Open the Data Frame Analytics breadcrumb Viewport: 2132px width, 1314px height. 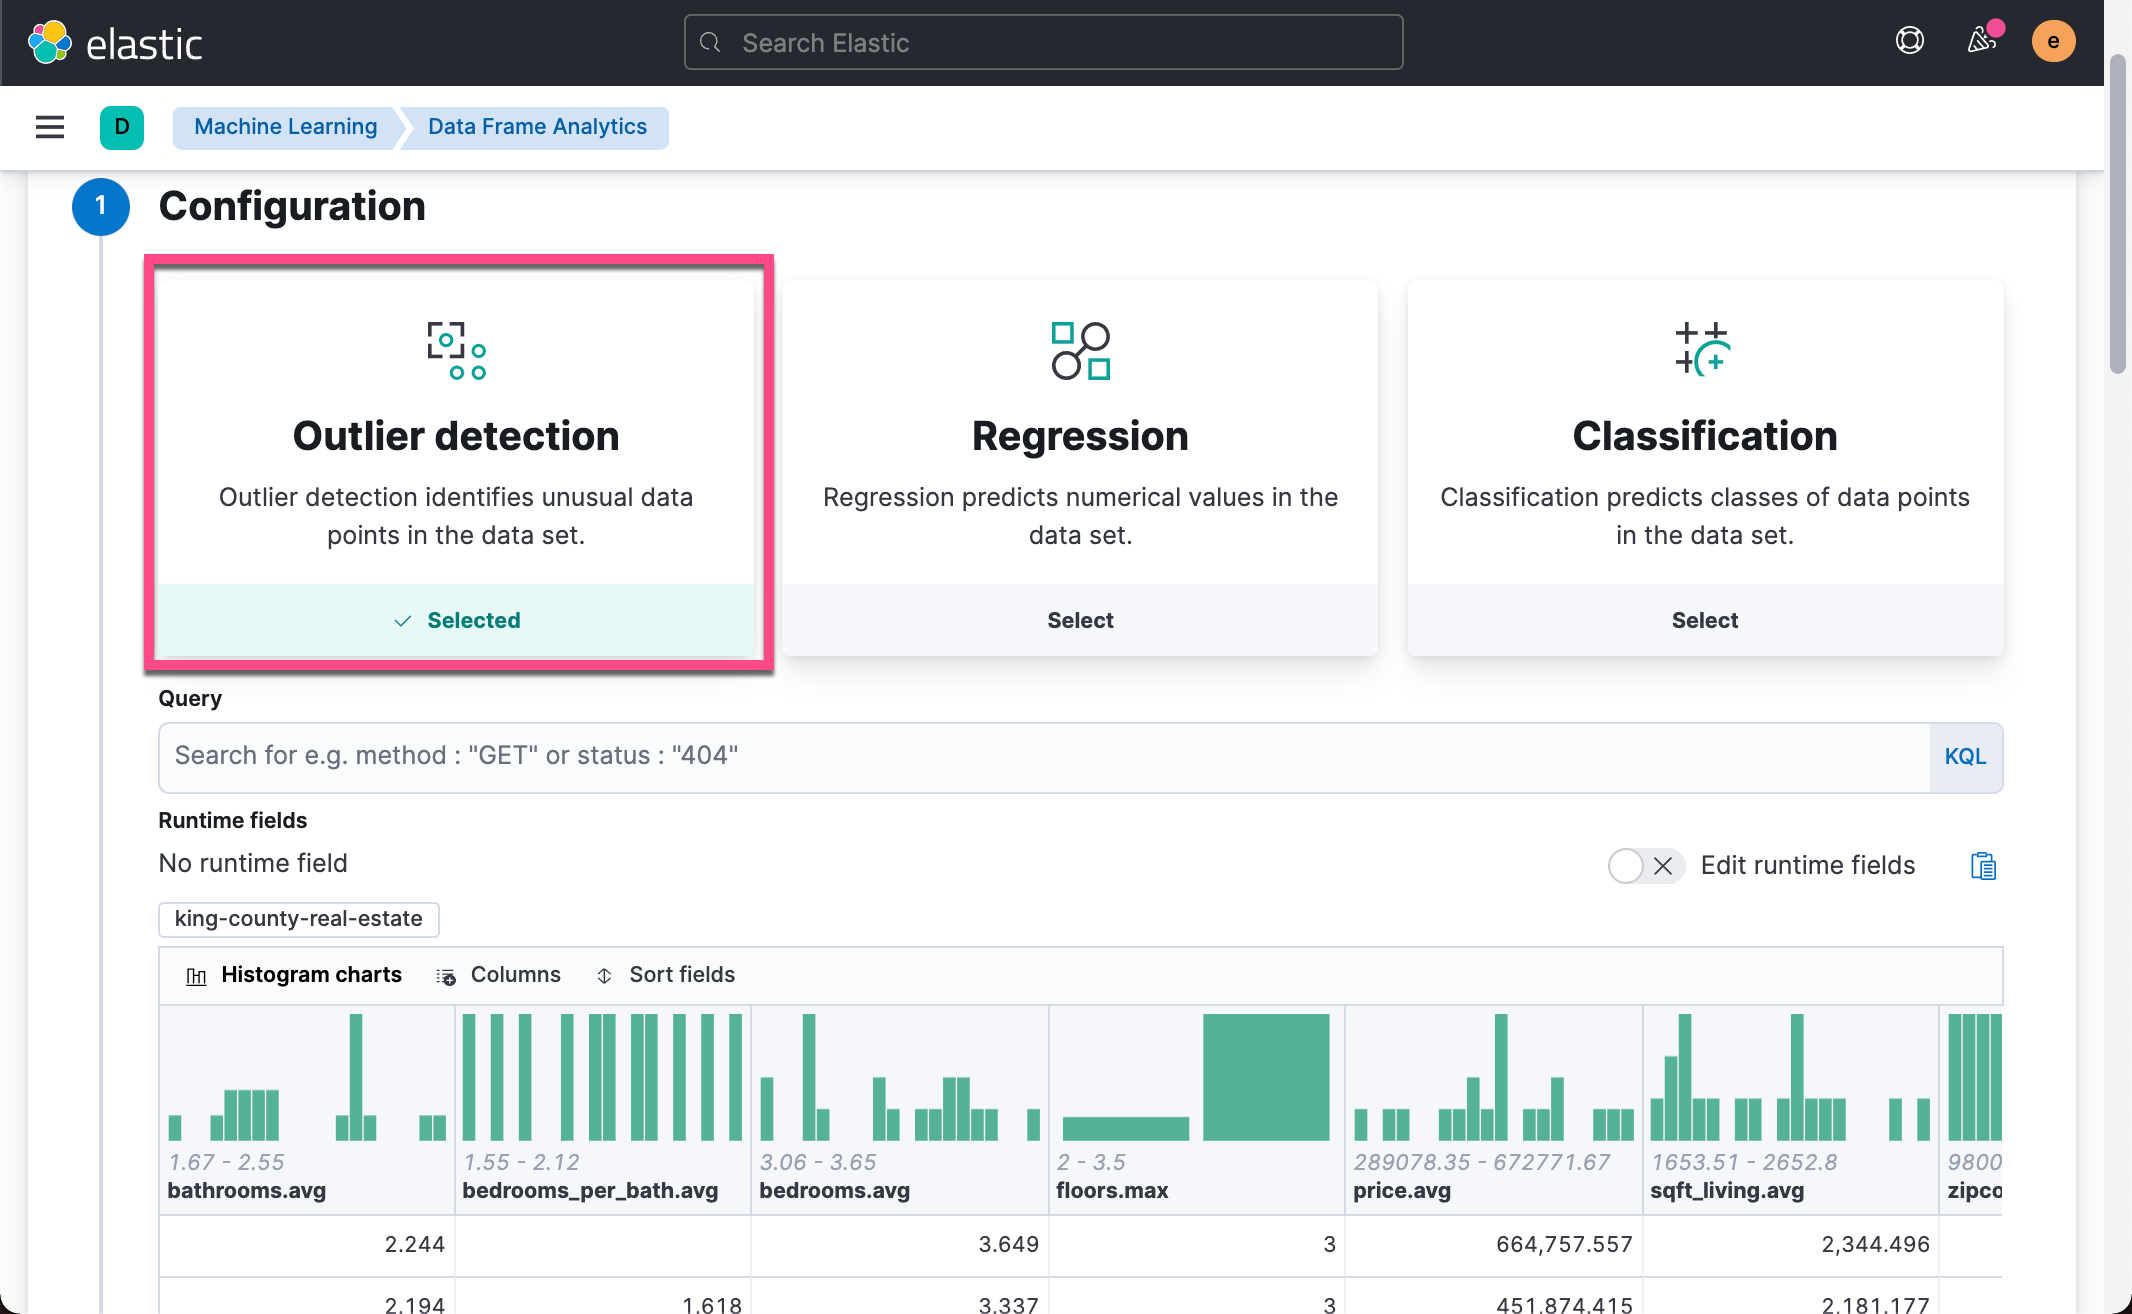(x=536, y=127)
